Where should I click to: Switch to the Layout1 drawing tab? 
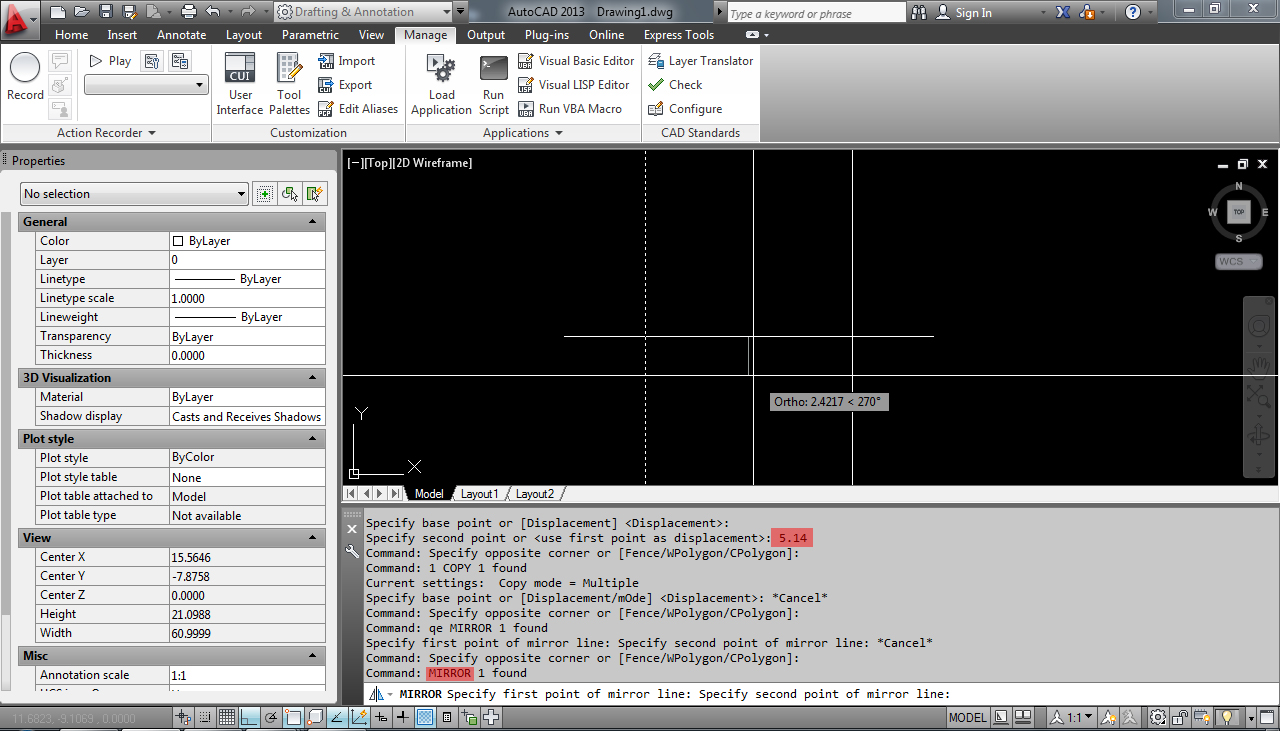[x=478, y=494]
